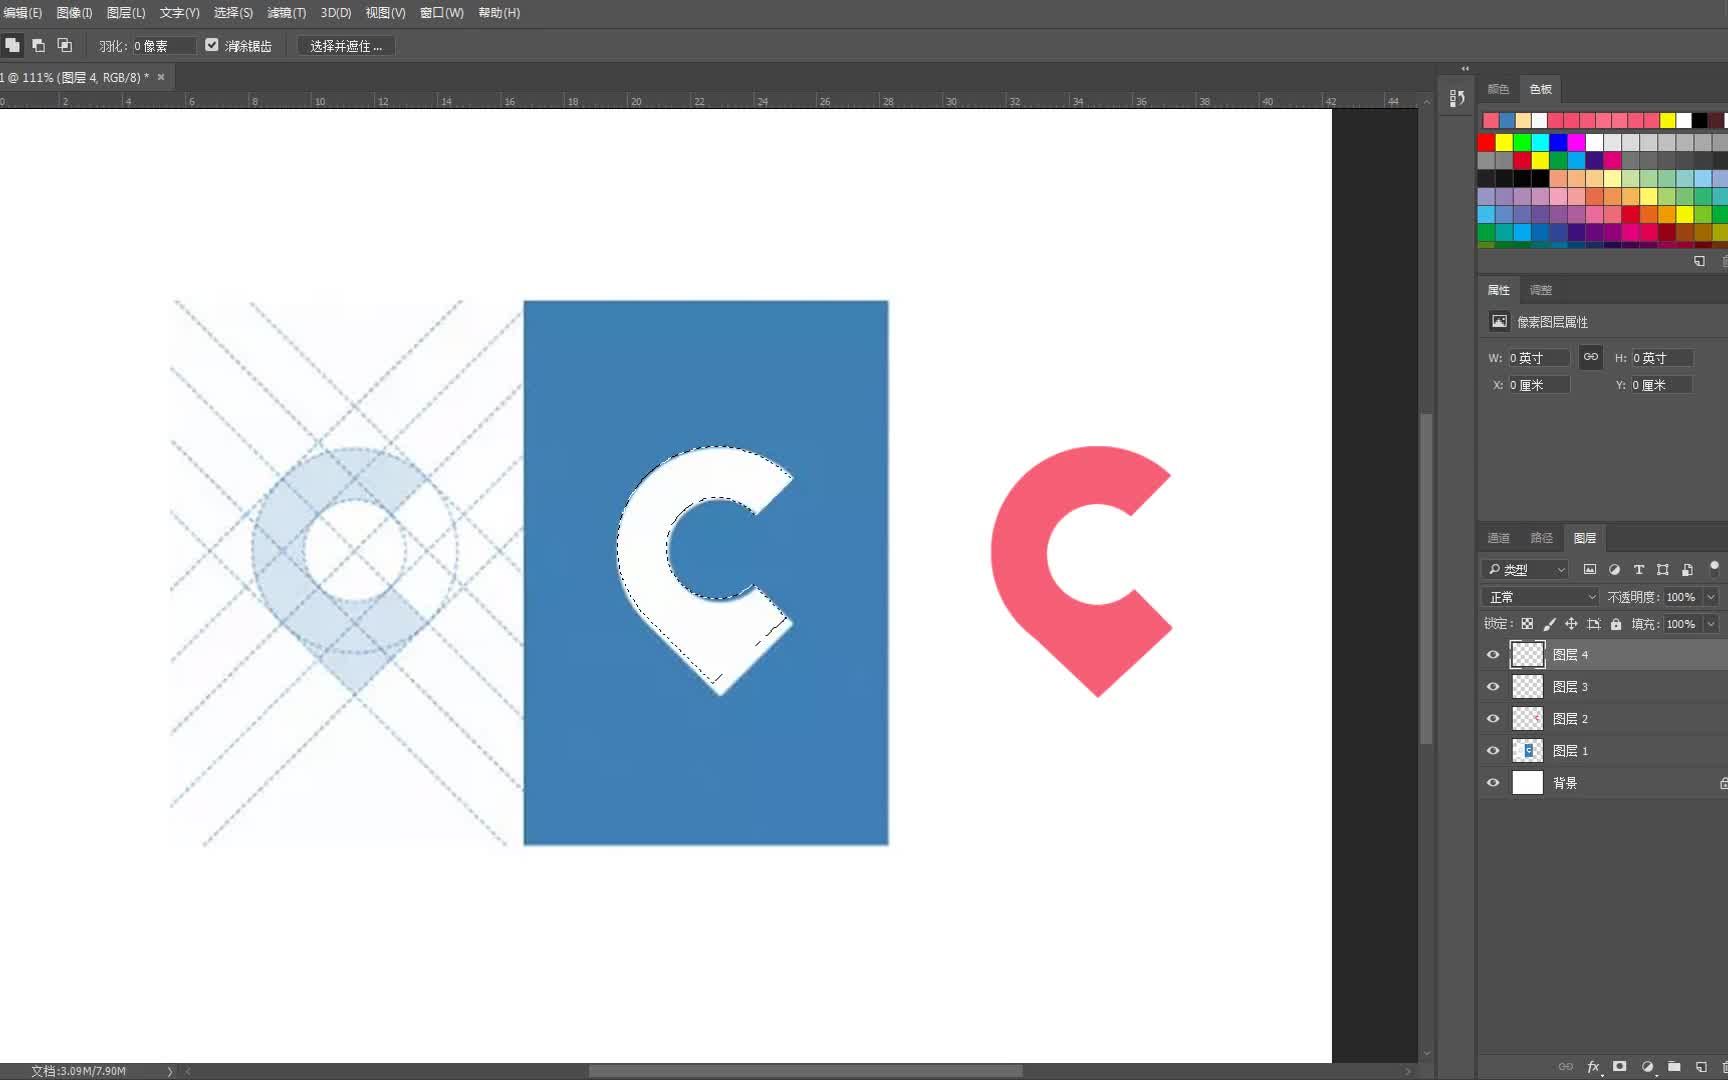The height and width of the screenshot is (1080, 1728).
Task: Open the 选择(S) menu
Action: [x=233, y=13]
